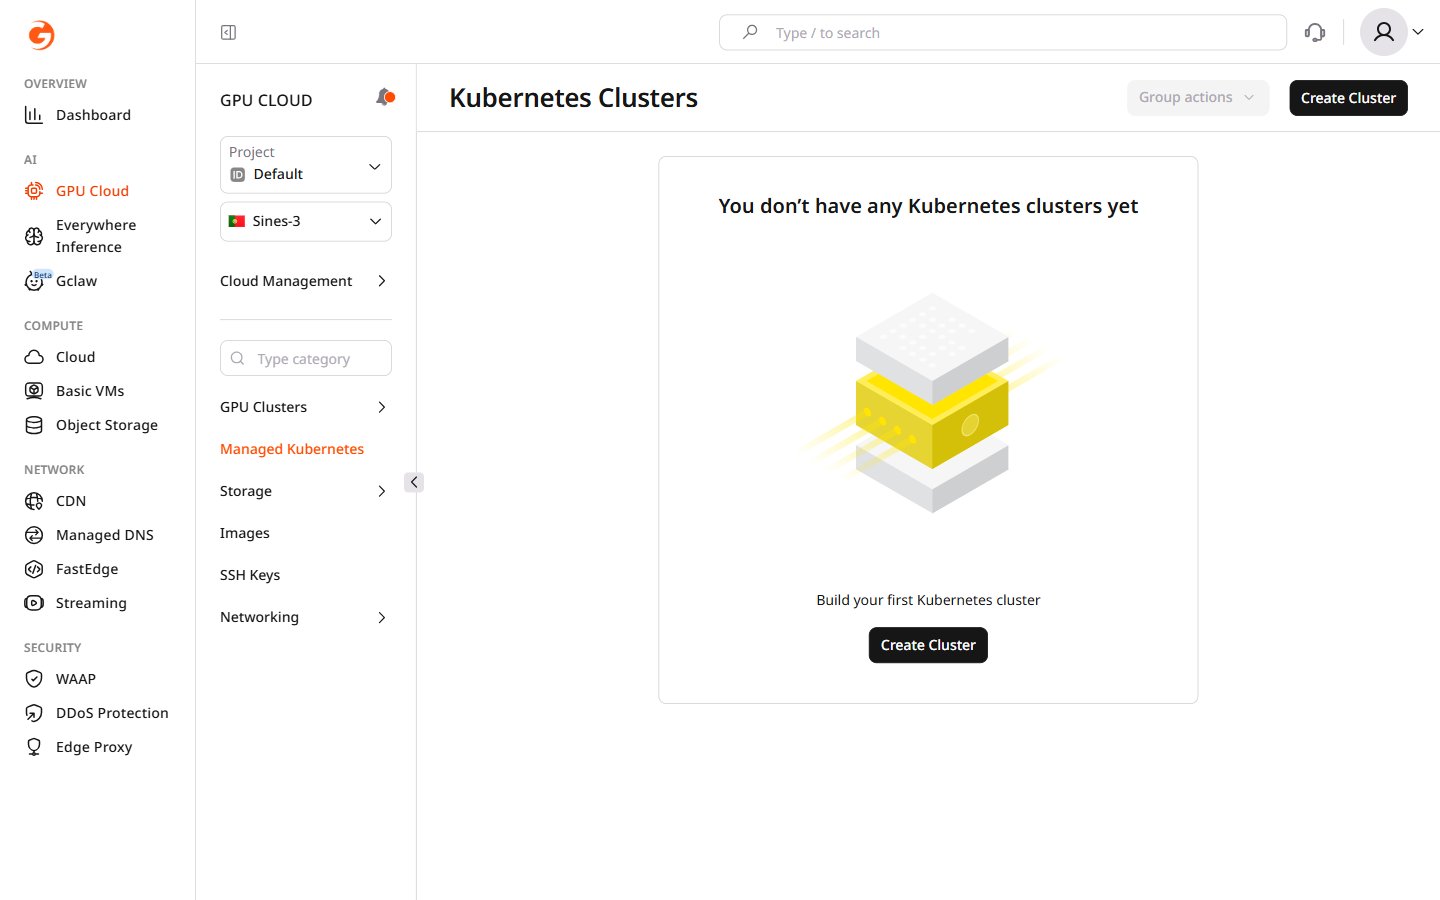Collapse secondary panel with arrow handle
The image size is (1440, 900).
click(414, 482)
